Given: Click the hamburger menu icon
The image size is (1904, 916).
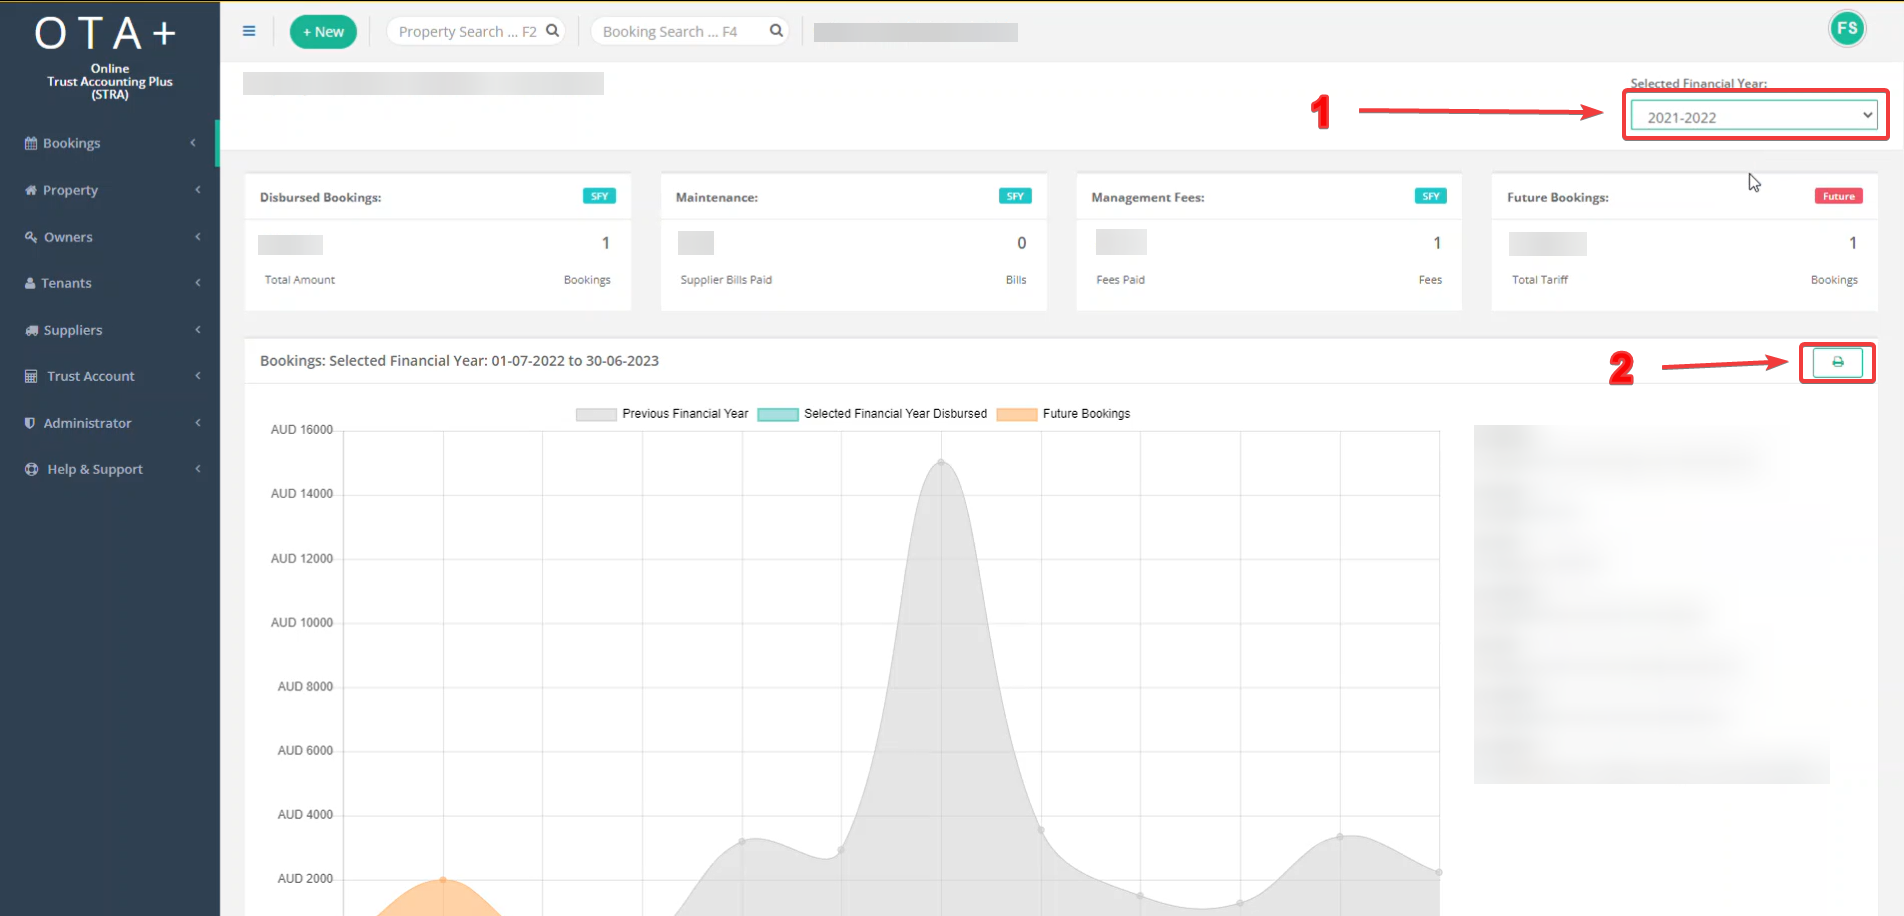Looking at the screenshot, I should 249,31.
